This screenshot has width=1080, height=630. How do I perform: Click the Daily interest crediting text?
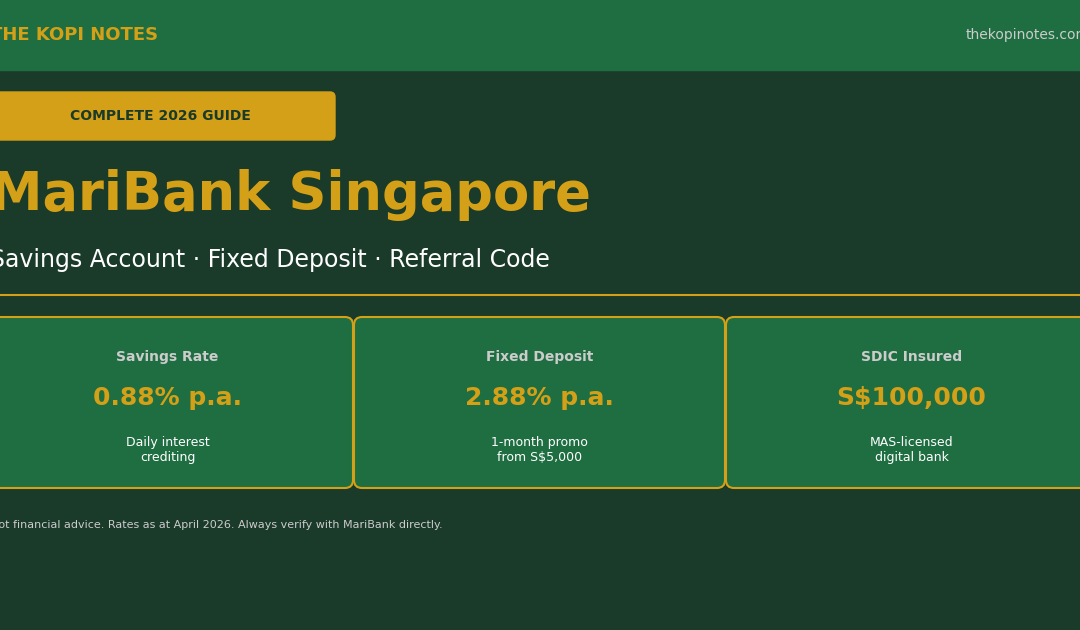tap(168, 450)
